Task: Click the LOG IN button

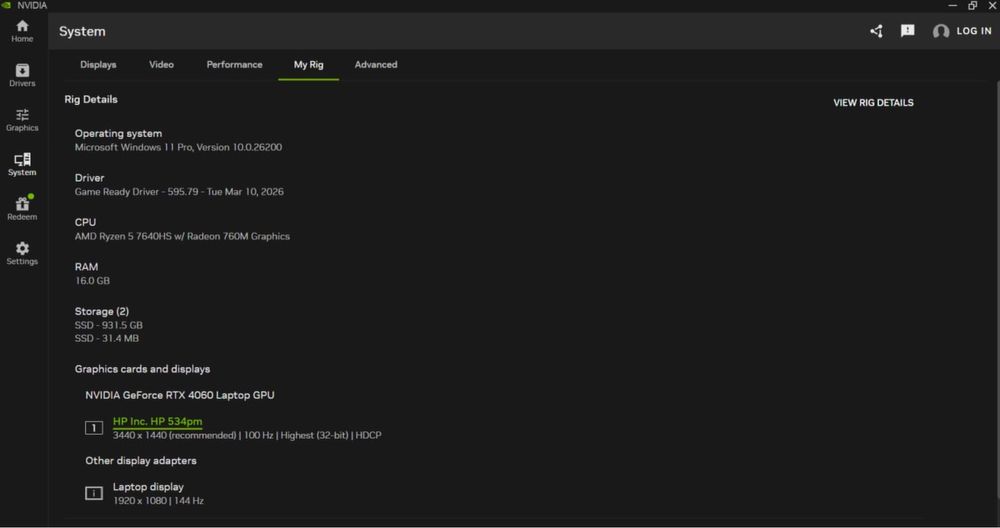Action: pyautogui.click(x=974, y=31)
